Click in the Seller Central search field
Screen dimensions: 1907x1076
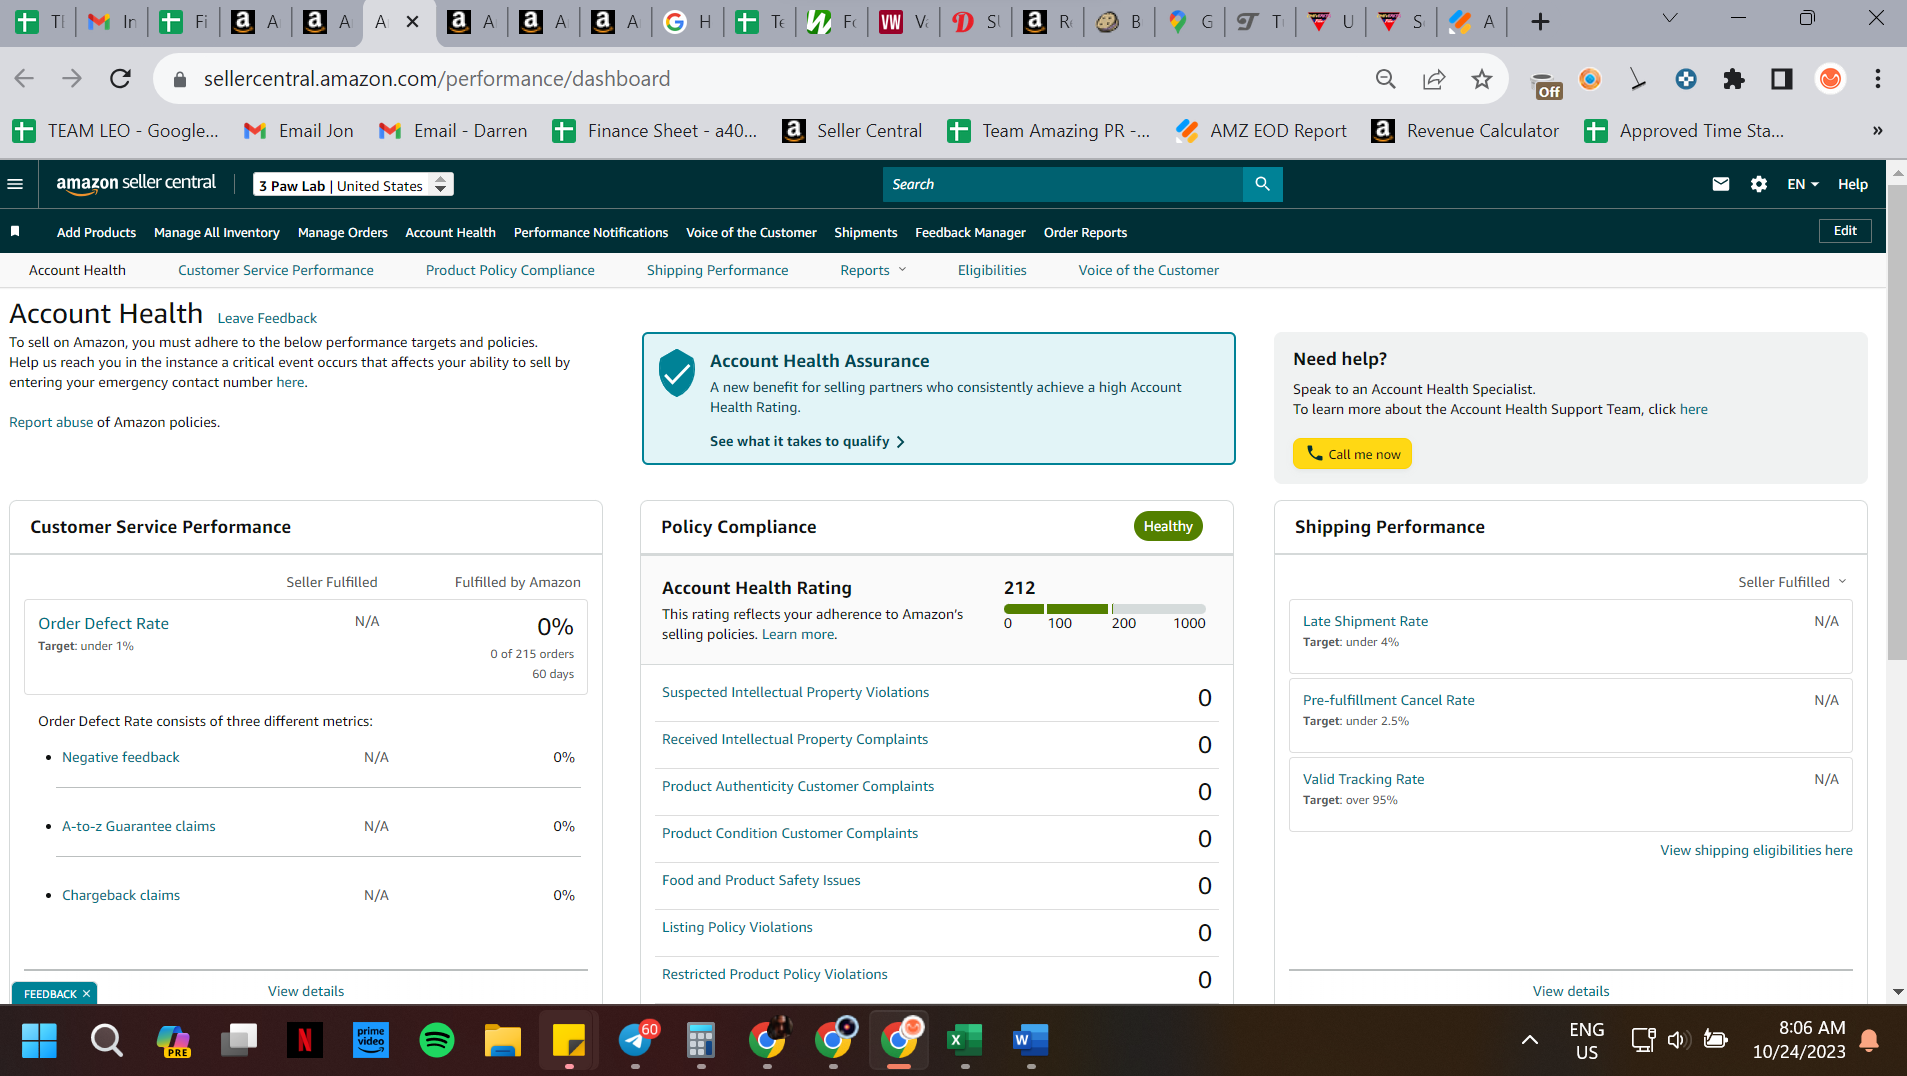tap(1063, 184)
